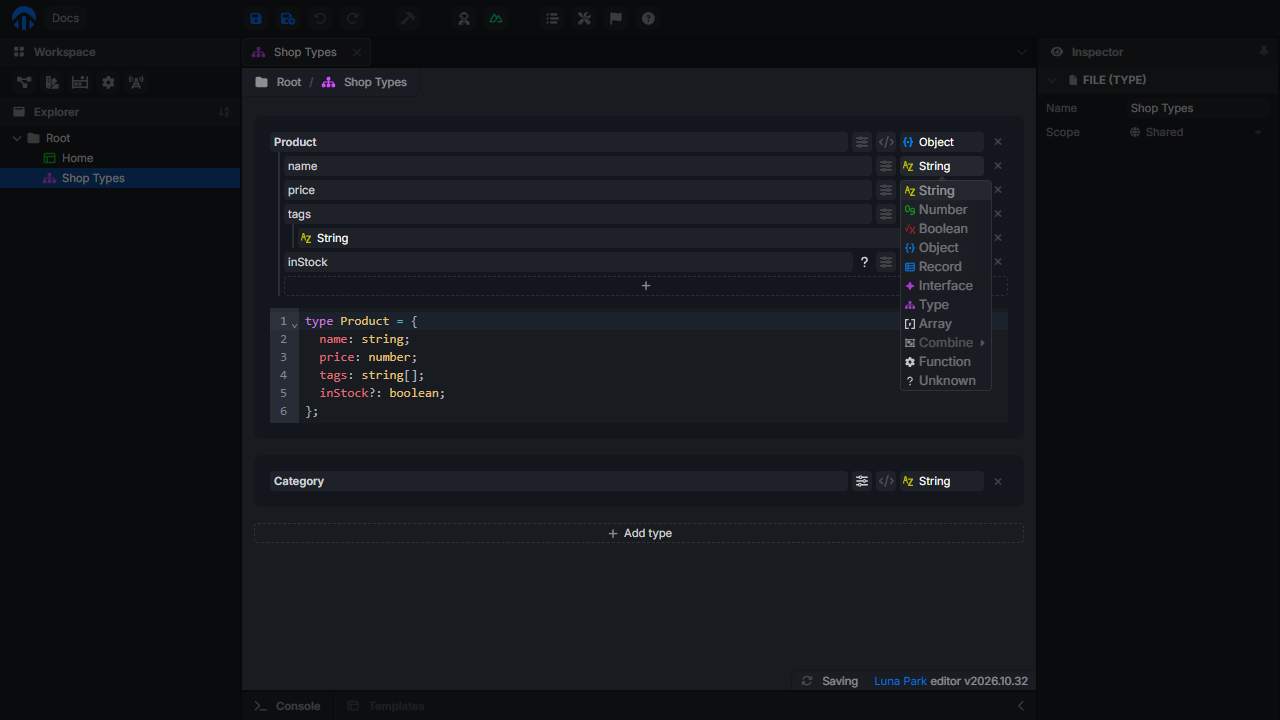Choose Array from the type list
This screenshot has height=720, width=1280.
[x=946, y=324]
